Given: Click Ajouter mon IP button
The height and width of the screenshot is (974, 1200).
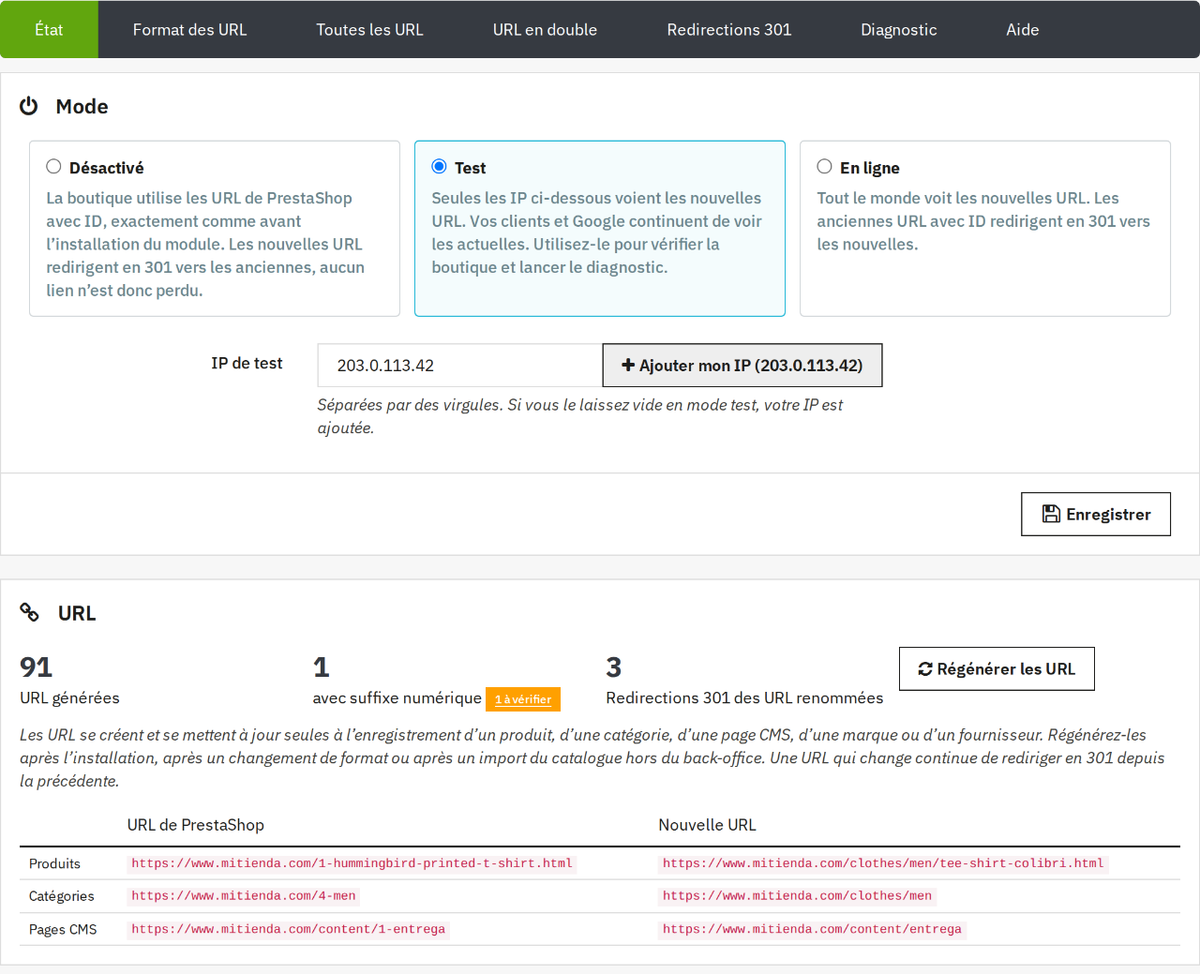Looking at the screenshot, I should [x=742, y=365].
